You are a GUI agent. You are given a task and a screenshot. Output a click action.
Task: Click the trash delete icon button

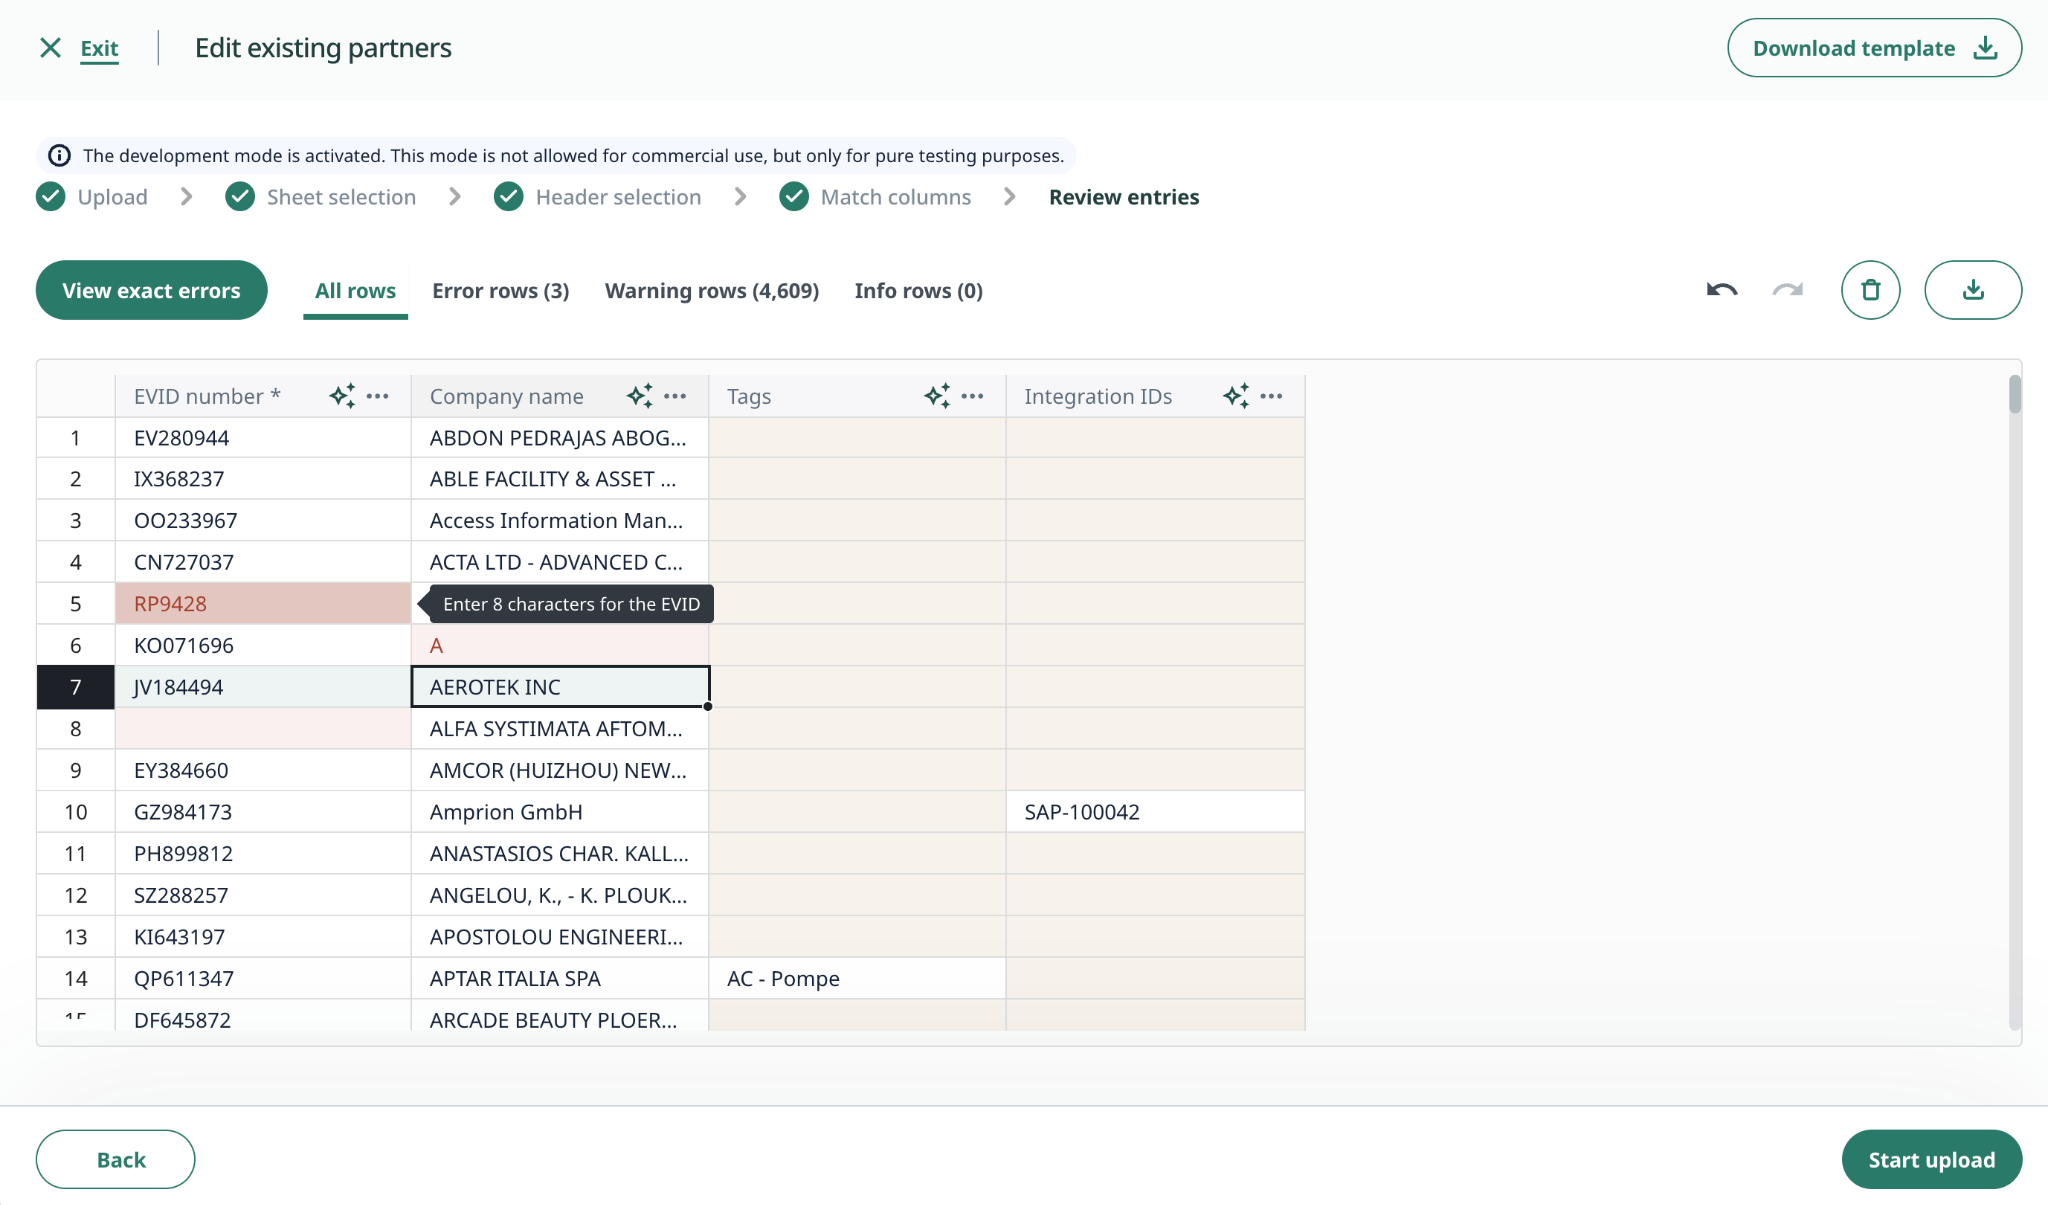click(1870, 290)
